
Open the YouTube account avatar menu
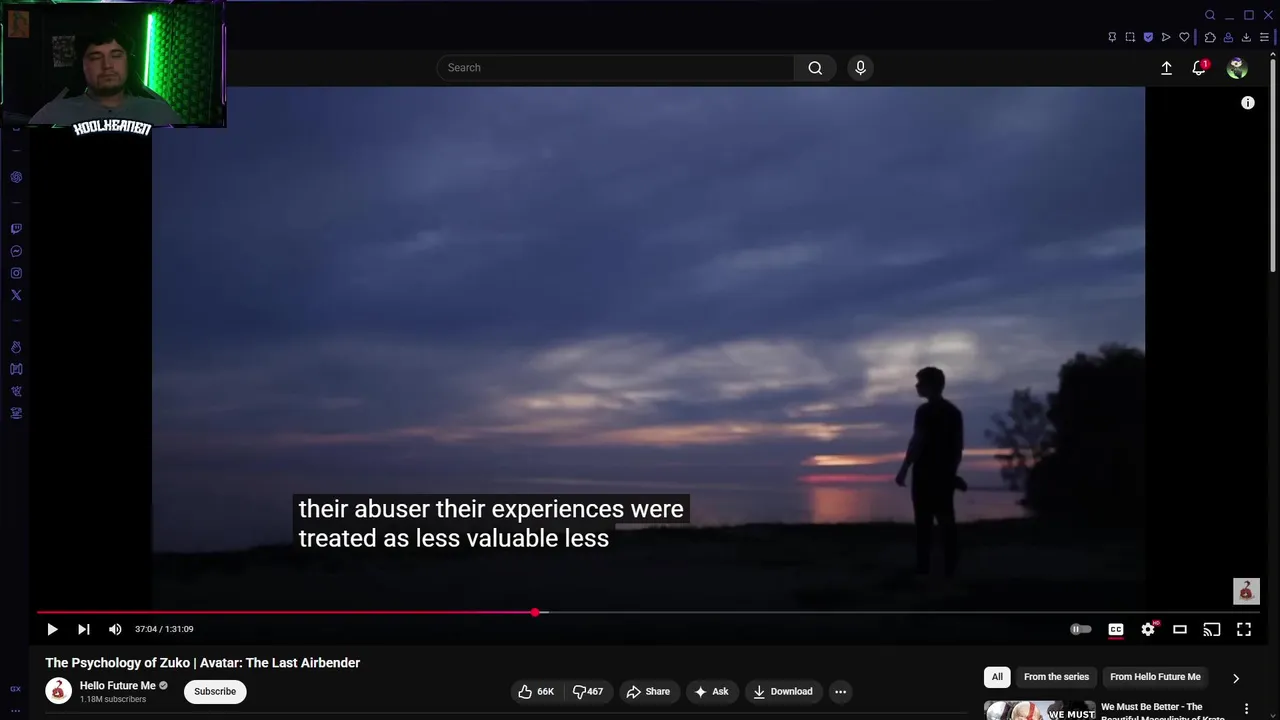pos(1237,68)
